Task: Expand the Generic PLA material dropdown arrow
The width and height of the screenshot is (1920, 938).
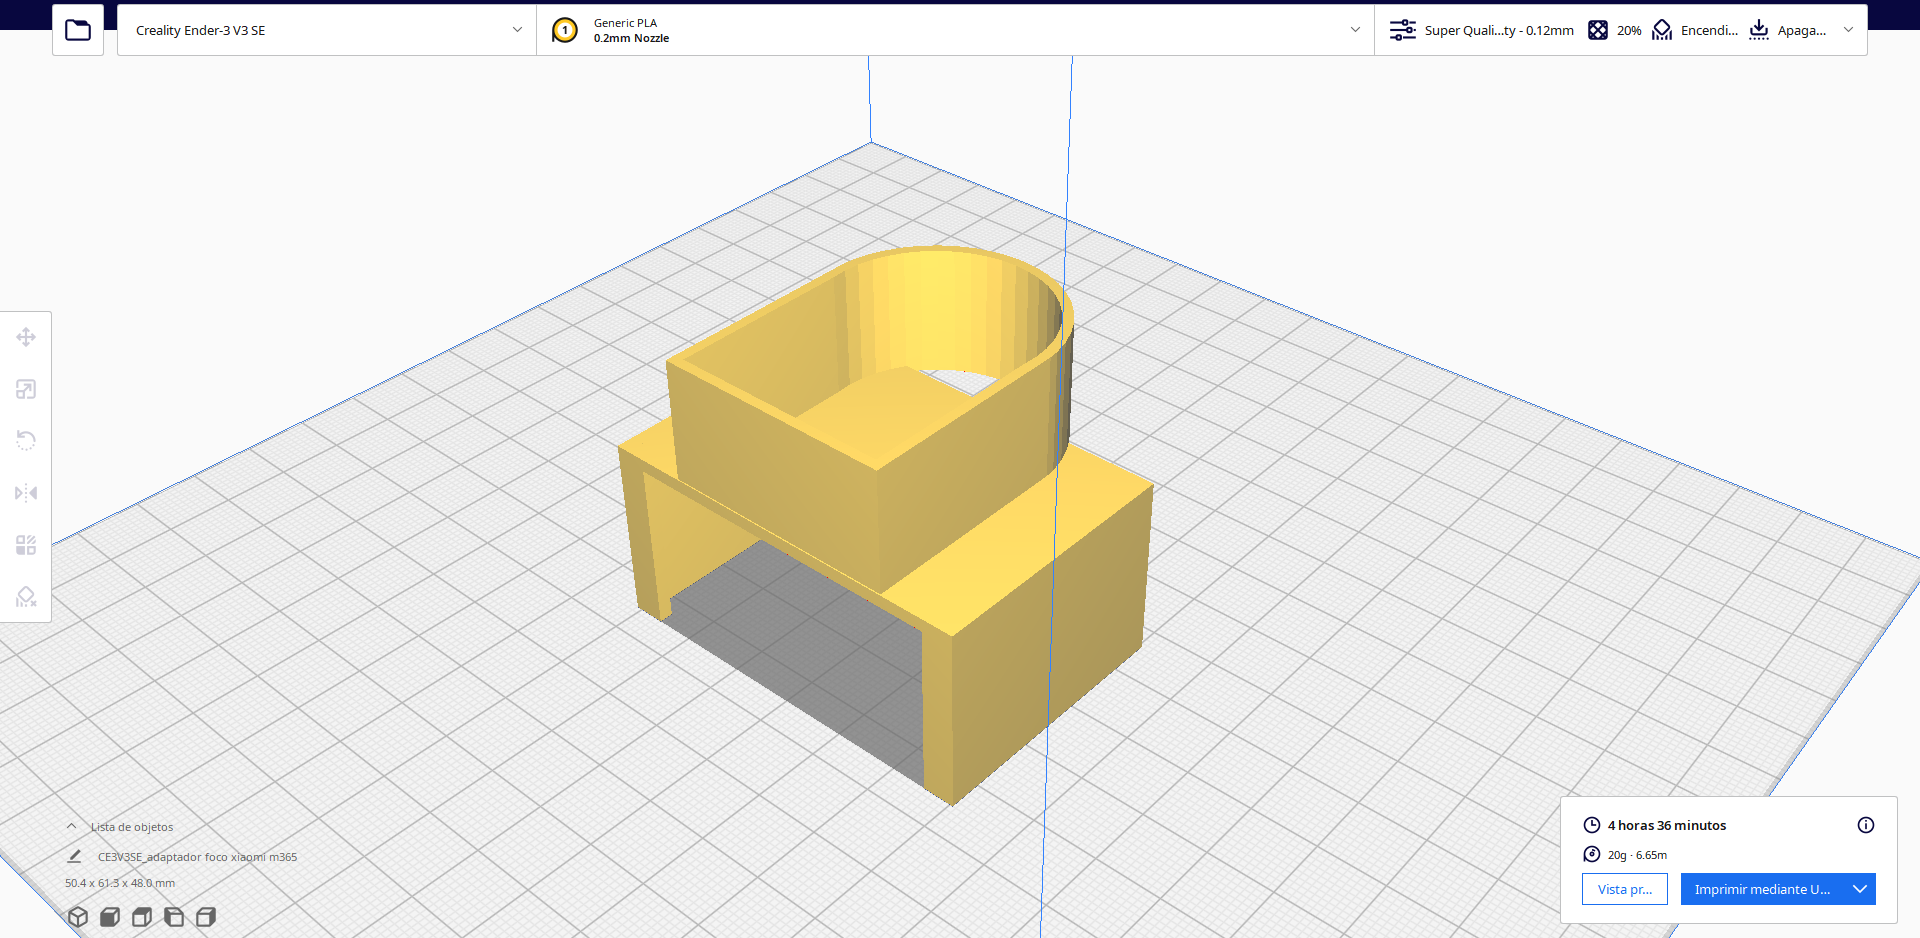Action: click(1355, 30)
